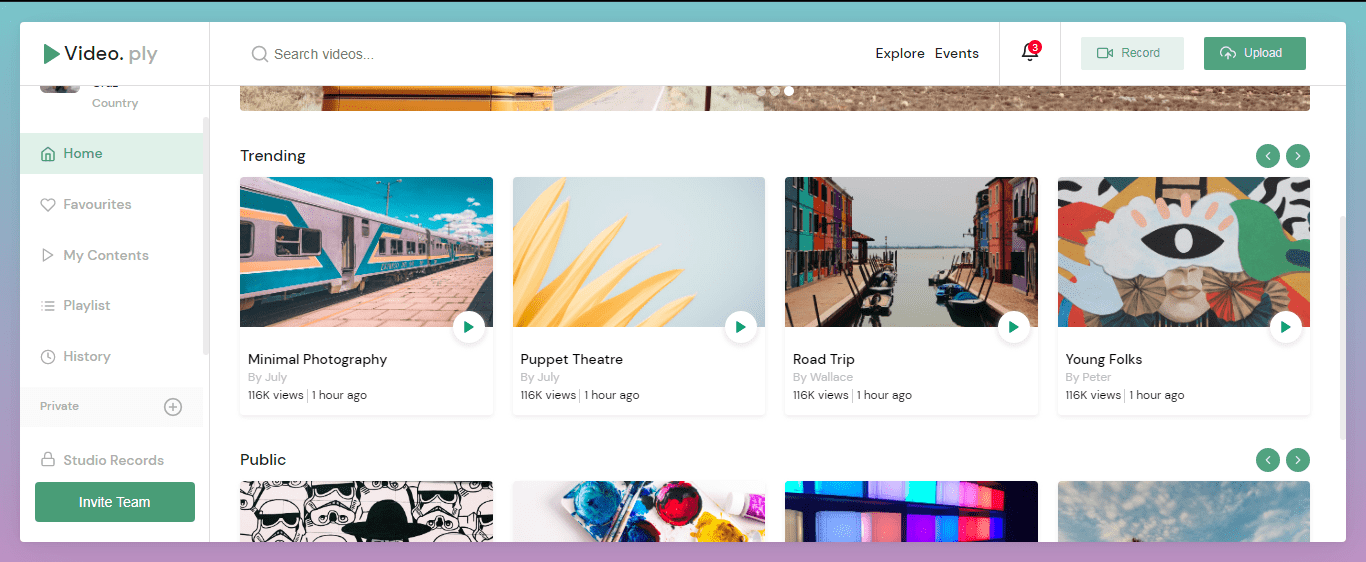Viewport: 1366px width, 562px height.
Task: Go to My Contents in sidebar
Action: [x=105, y=256]
